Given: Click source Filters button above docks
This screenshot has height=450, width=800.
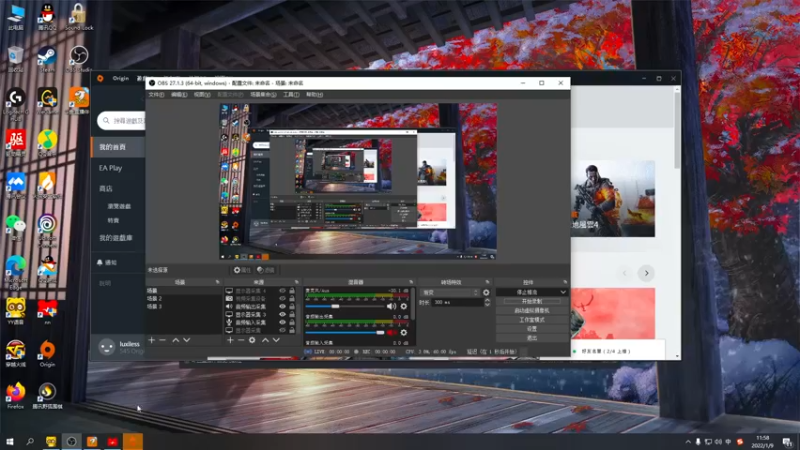Looking at the screenshot, I should coord(266,270).
